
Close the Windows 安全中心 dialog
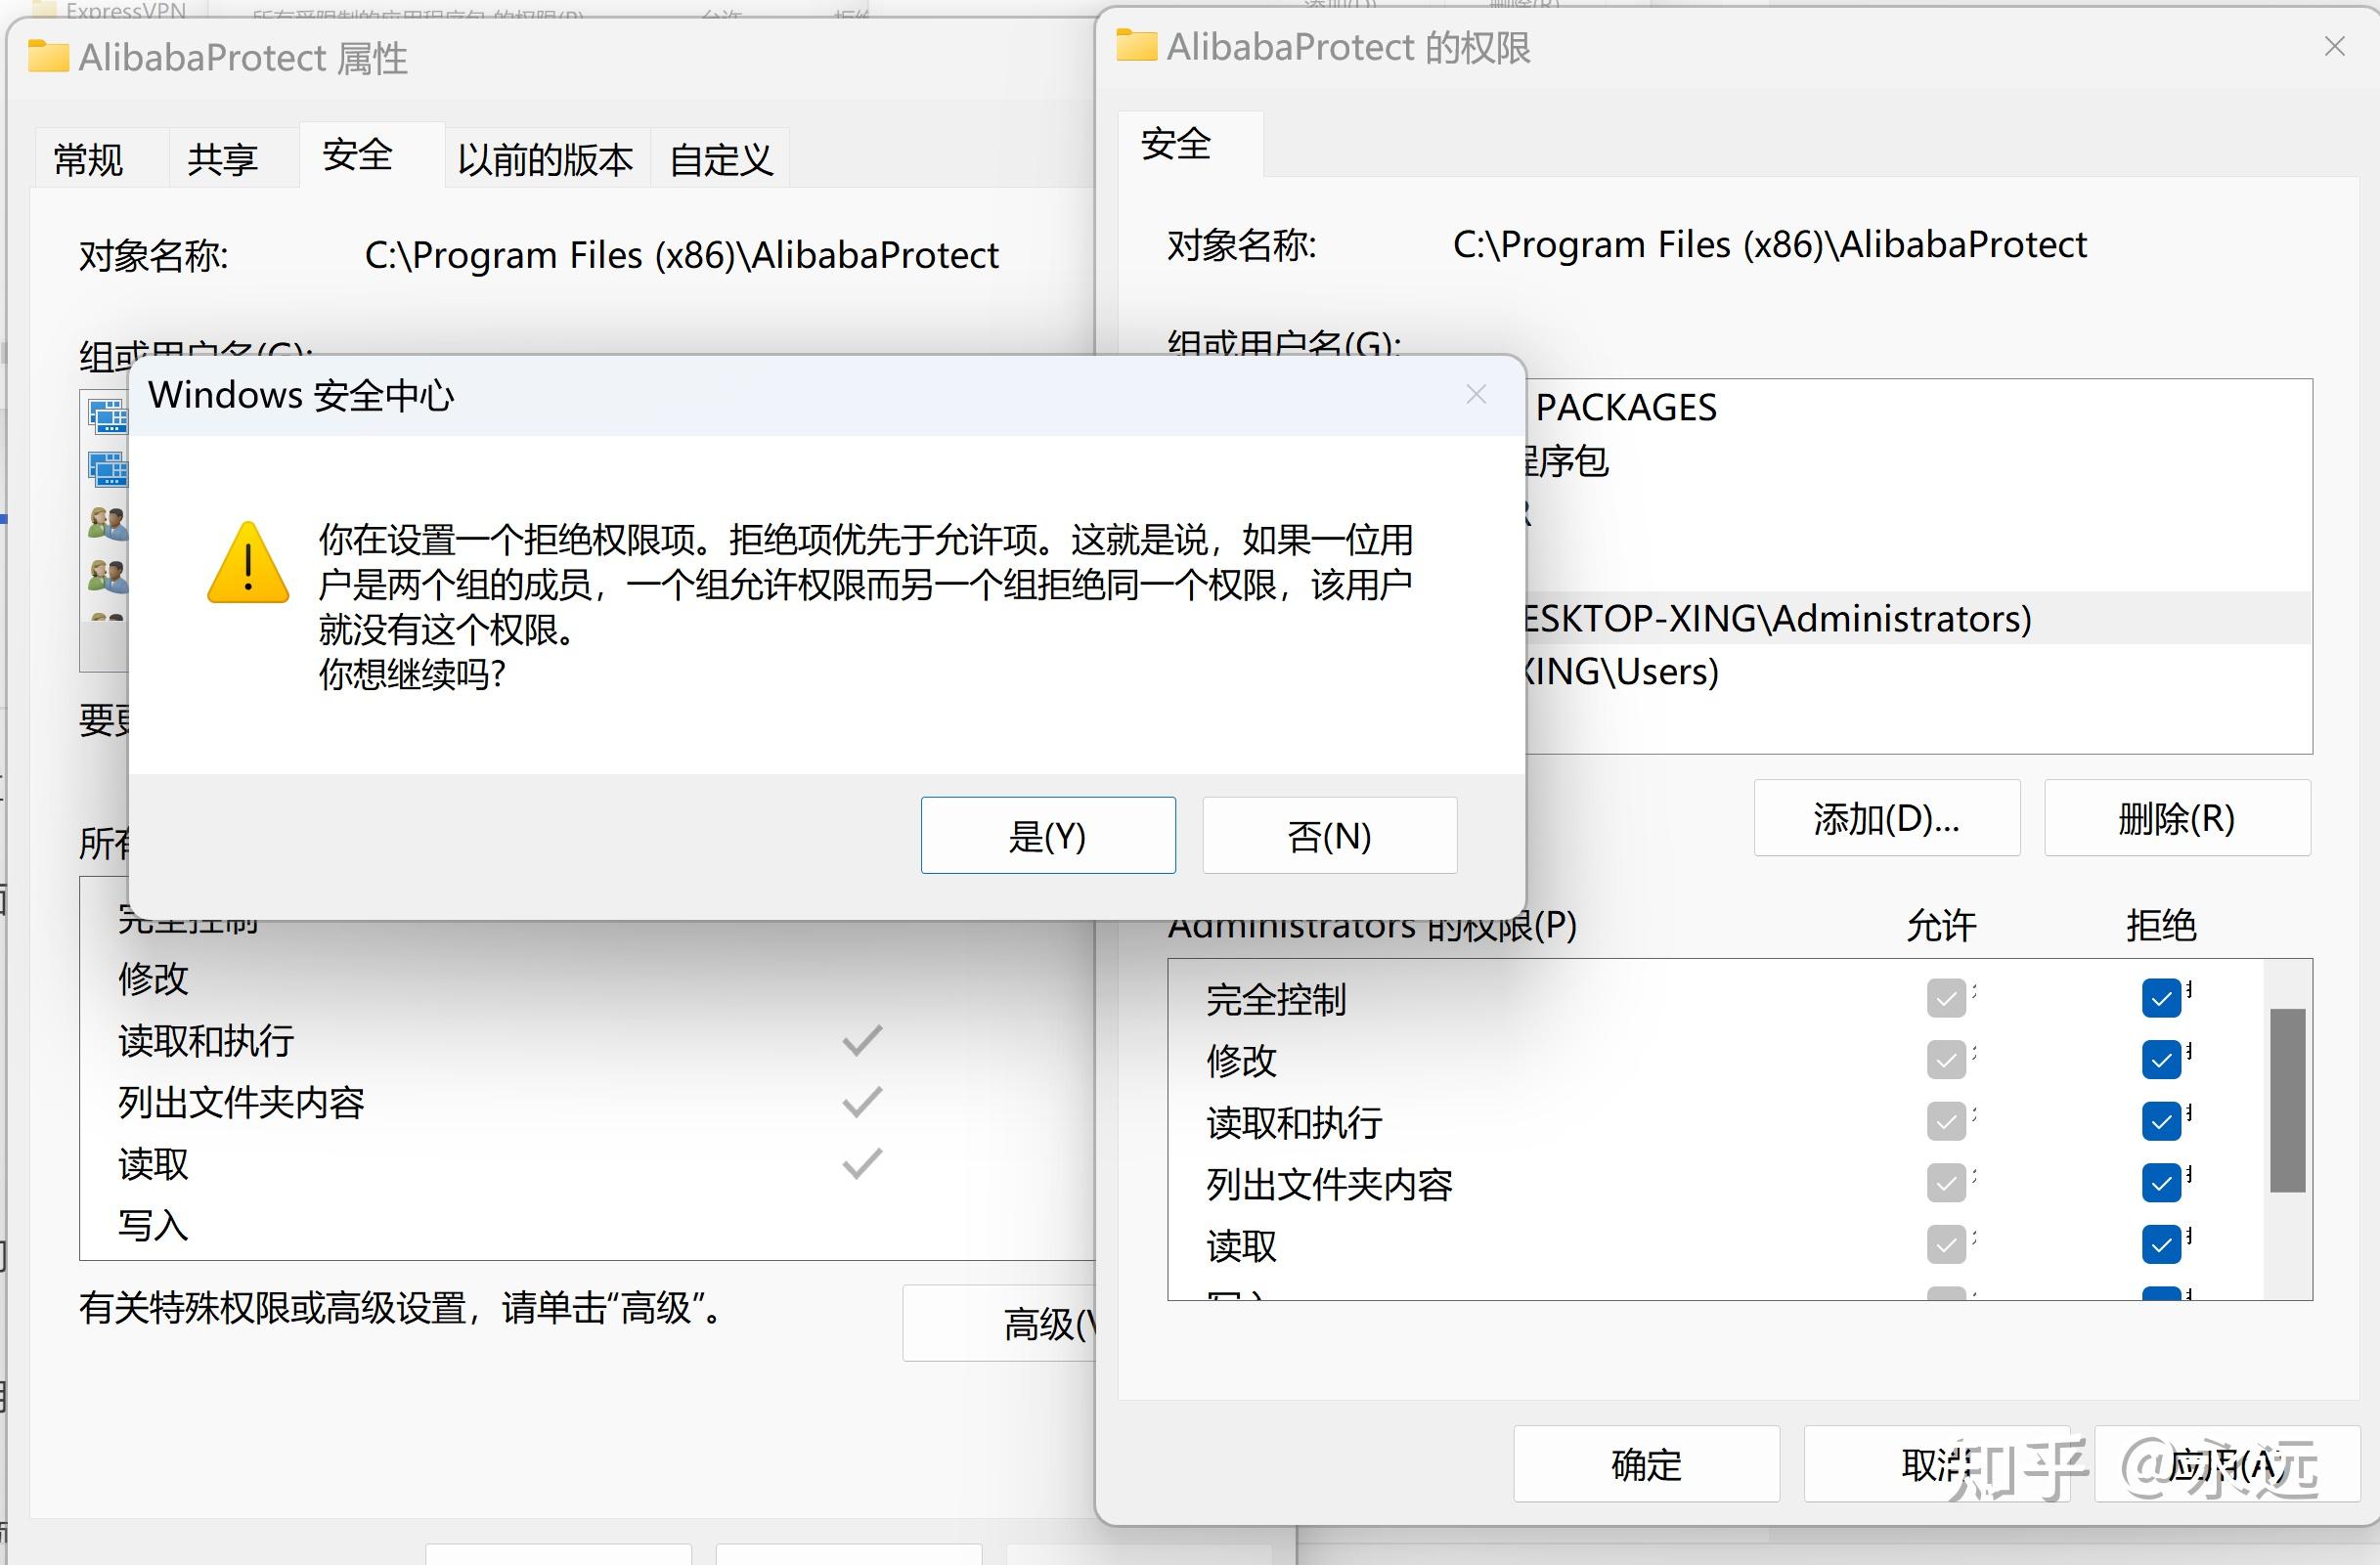(x=1476, y=394)
